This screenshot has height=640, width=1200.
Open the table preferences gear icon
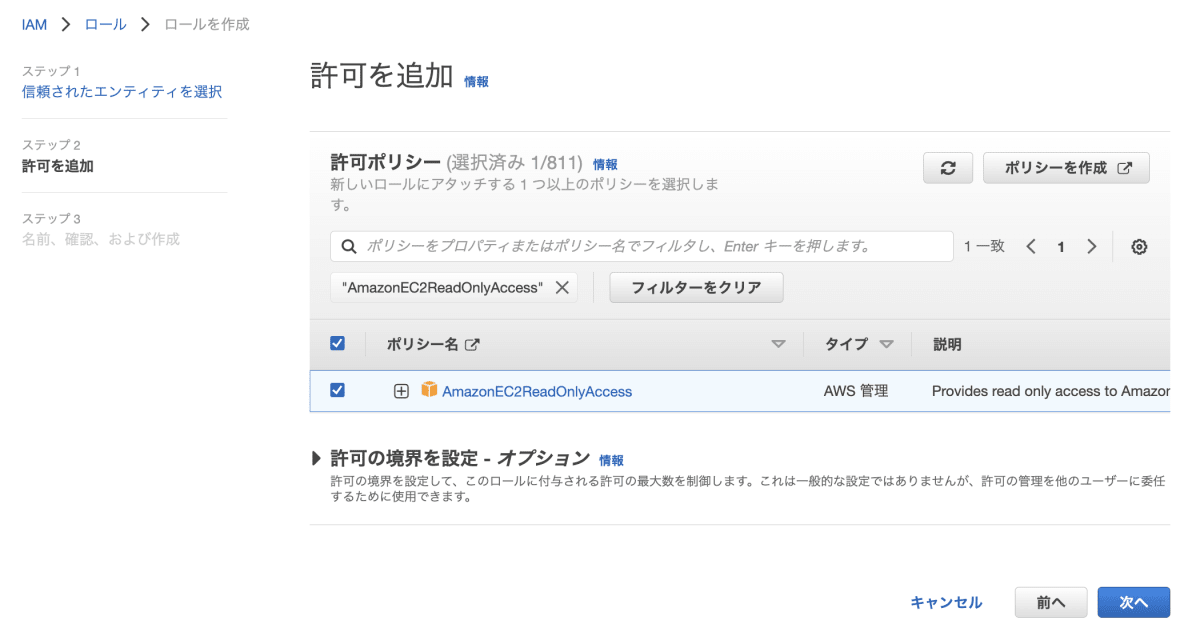[x=1139, y=246]
